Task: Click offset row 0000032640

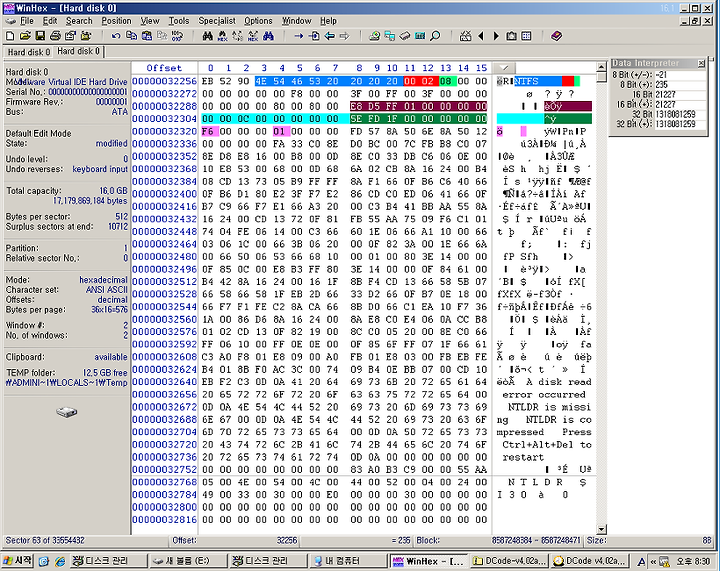Action: pyautogui.click(x=164, y=382)
